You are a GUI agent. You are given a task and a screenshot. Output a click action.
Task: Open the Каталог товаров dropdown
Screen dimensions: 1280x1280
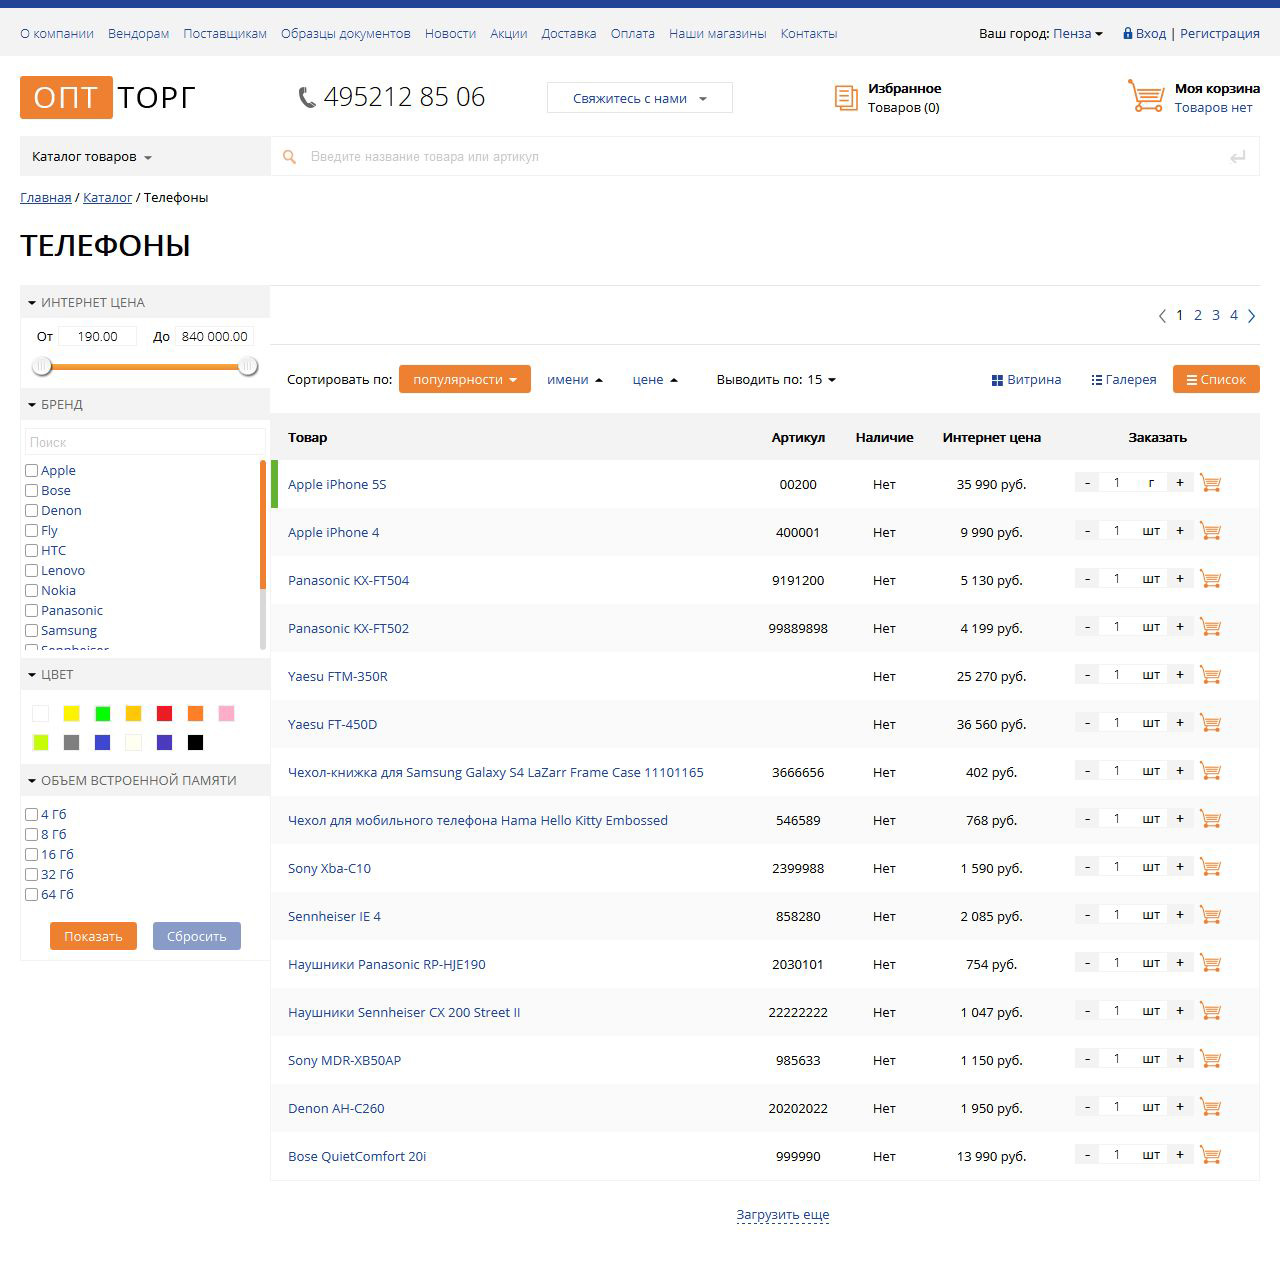(92, 157)
